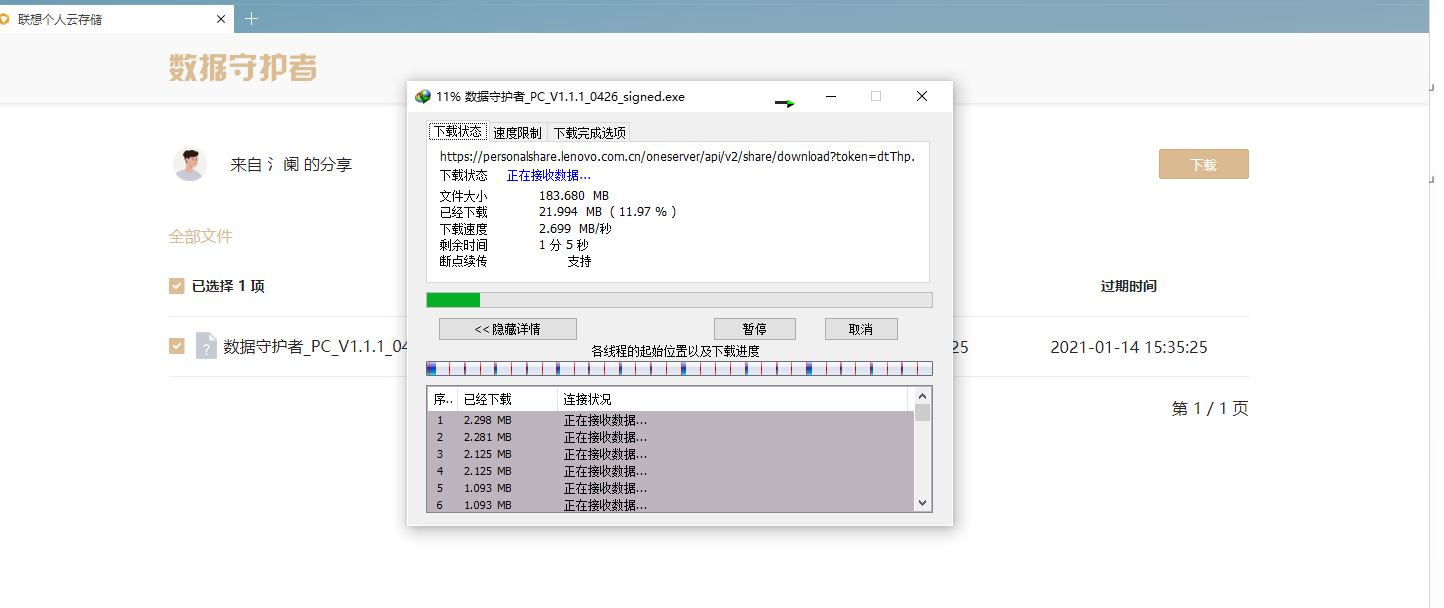Select thread row 2 with 2.281 MB
1444x608 pixels.
point(671,437)
